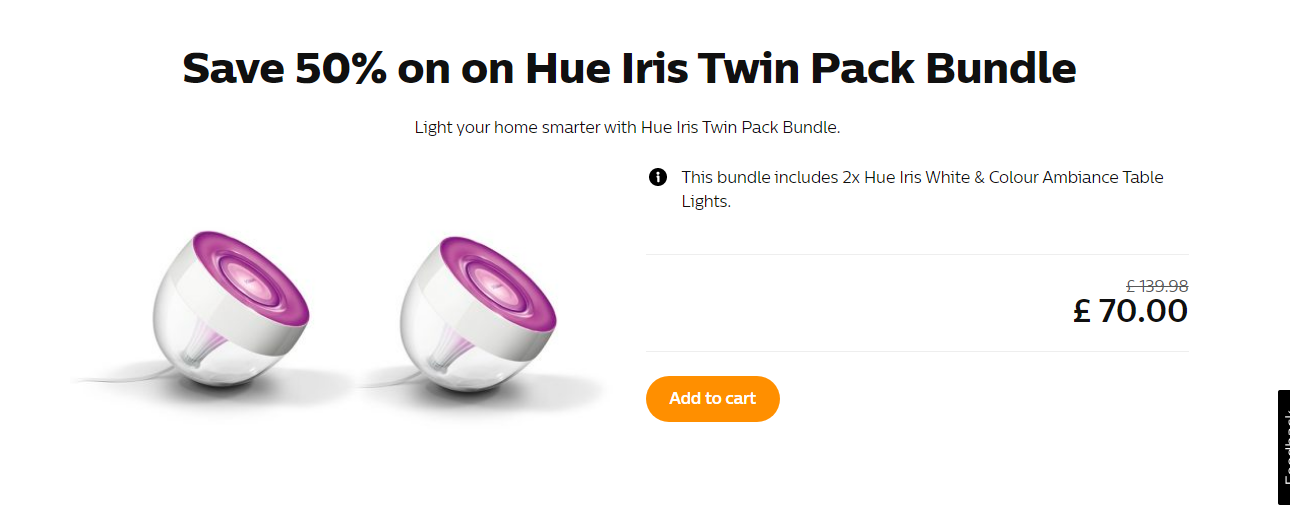Add the bundle to cart
Viewport: 1290px width, 524px height.
tap(712, 398)
